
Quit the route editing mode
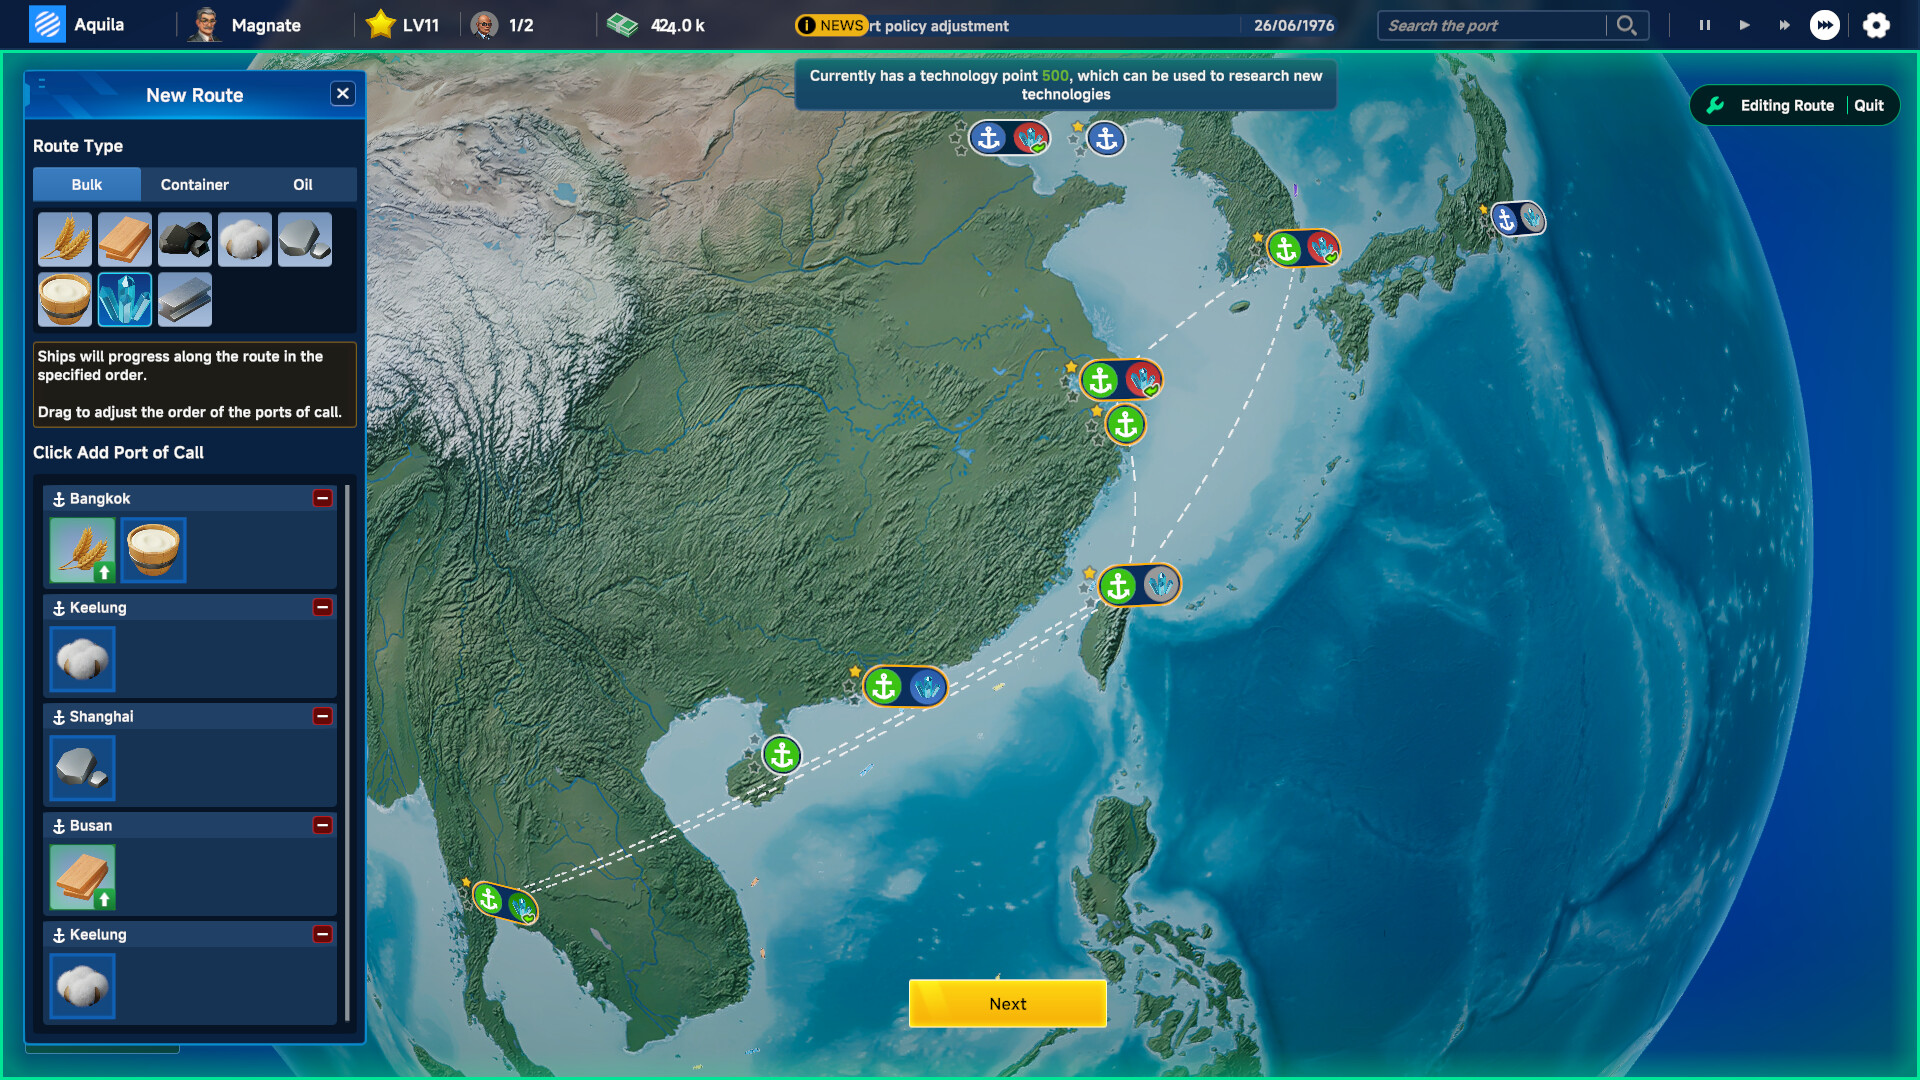click(1869, 105)
